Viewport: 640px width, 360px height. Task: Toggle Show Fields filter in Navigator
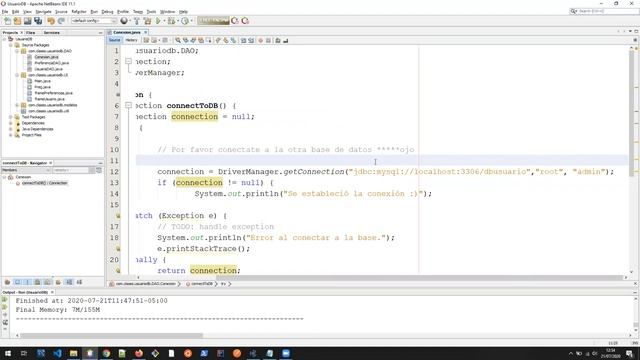(x=18, y=282)
